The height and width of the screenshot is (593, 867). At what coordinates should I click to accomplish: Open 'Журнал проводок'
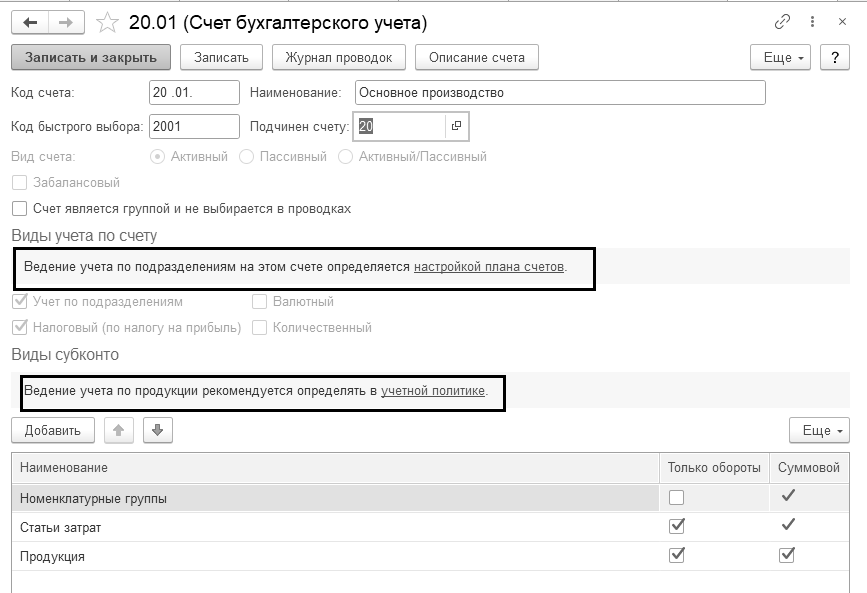coord(338,57)
